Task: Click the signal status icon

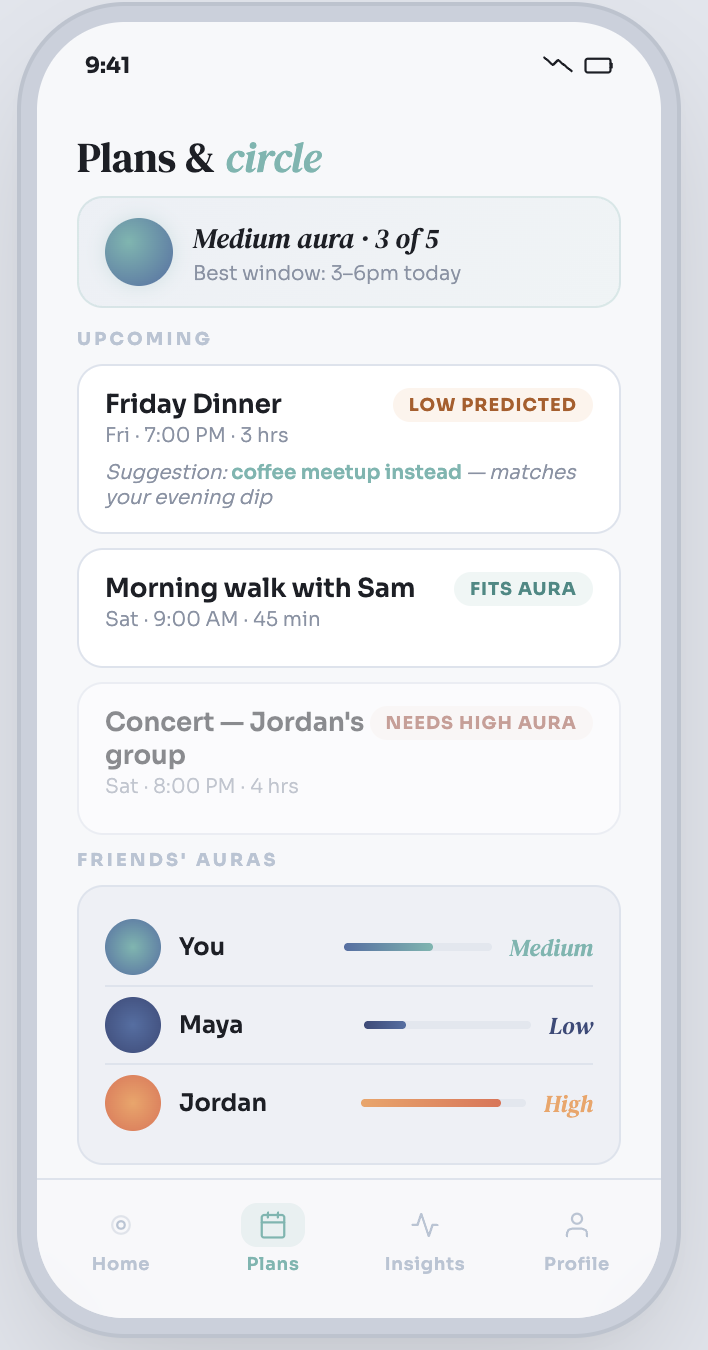Action: [x=558, y=65]
